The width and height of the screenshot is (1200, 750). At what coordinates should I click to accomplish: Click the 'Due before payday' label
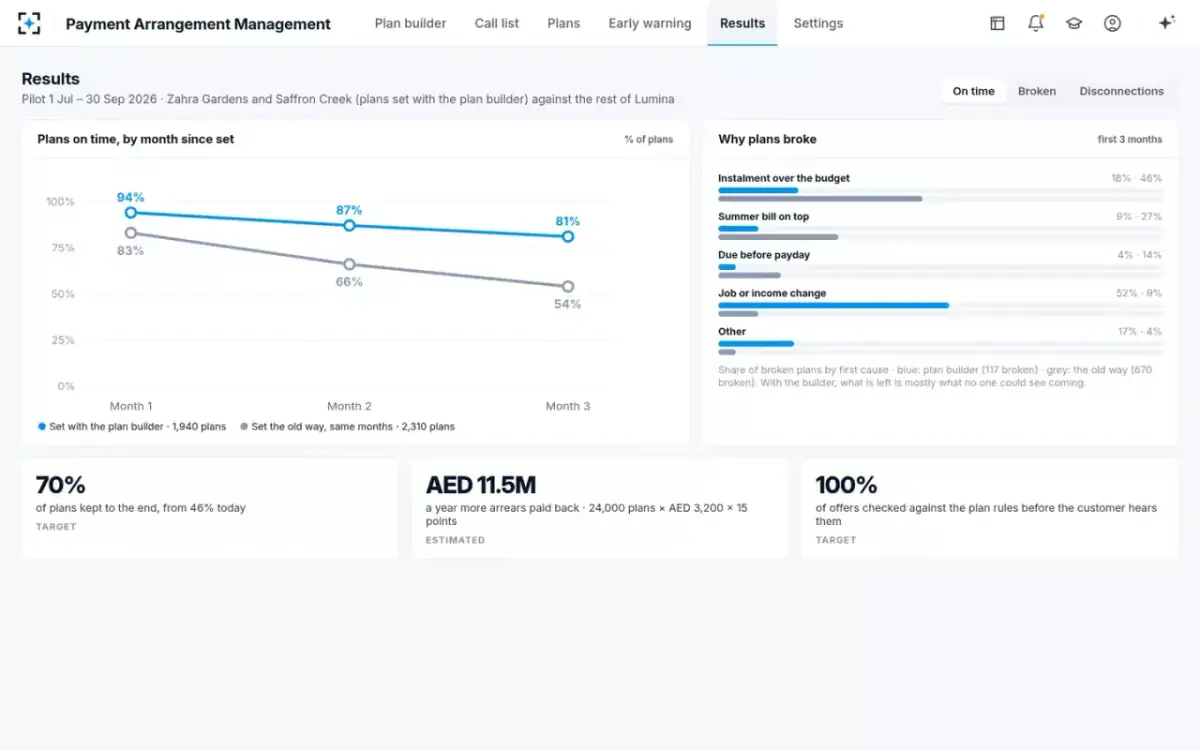[764, 255]
